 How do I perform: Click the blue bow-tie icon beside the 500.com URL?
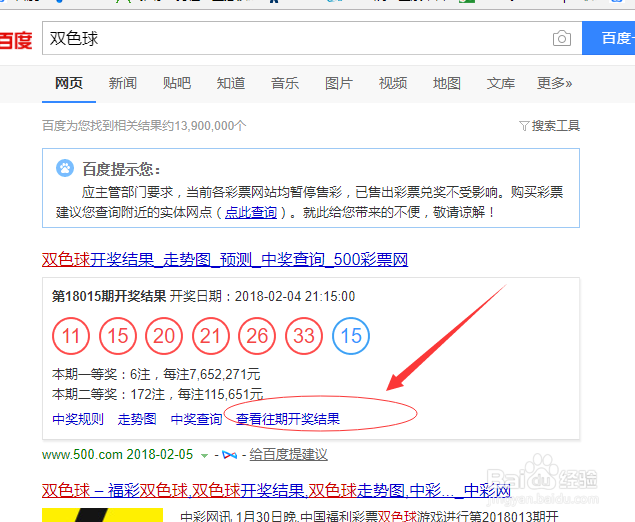pyautogui.click(x=230, y=455)
